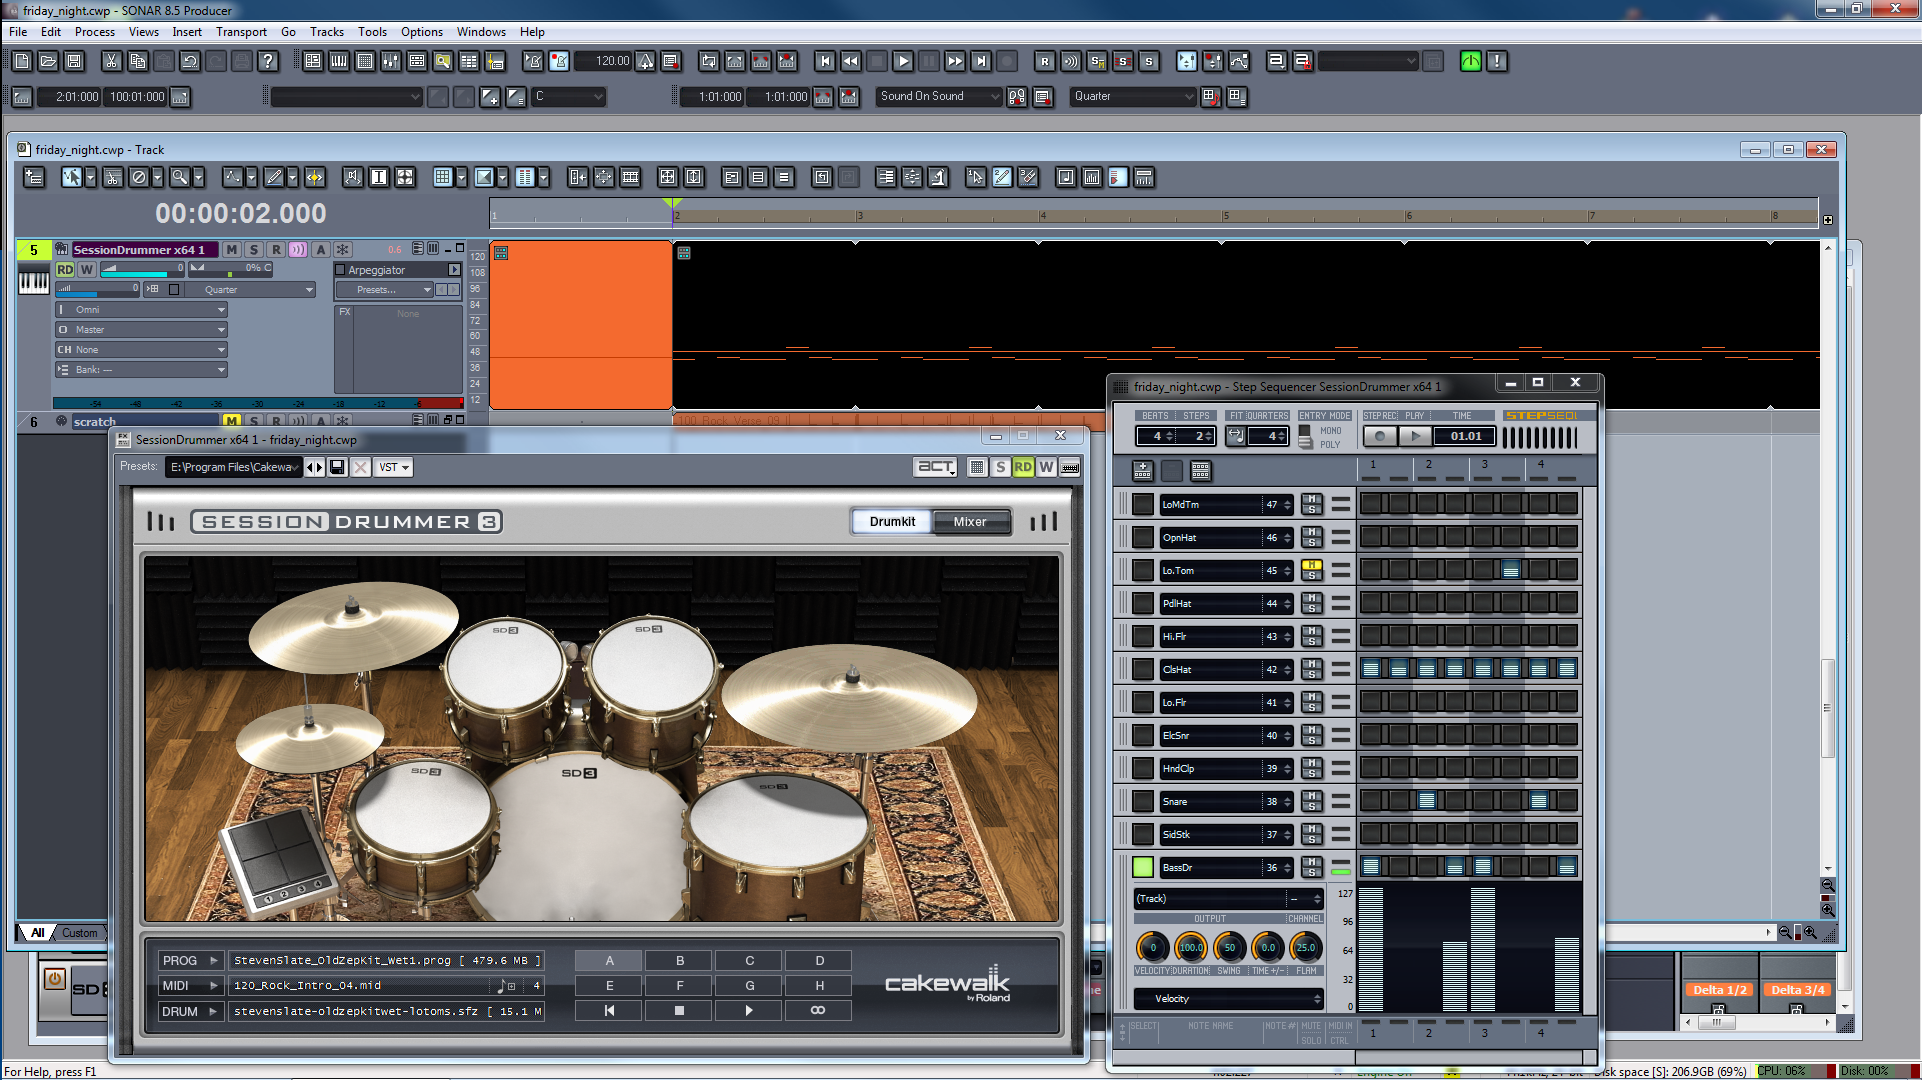
Task: Toggle RD read automation on track 5
Action: click(x=65, y=269)
